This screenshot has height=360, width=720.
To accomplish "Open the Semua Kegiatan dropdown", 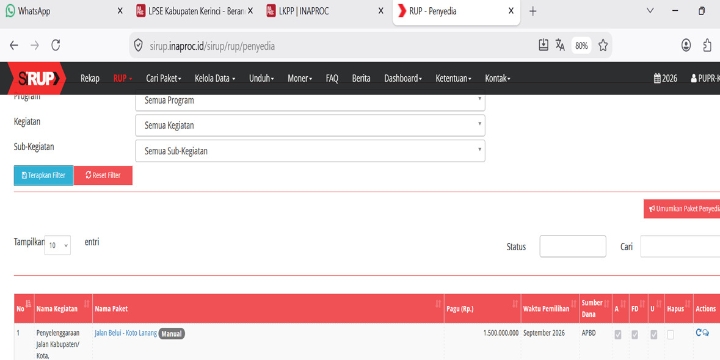I will [x=310, y=125].
